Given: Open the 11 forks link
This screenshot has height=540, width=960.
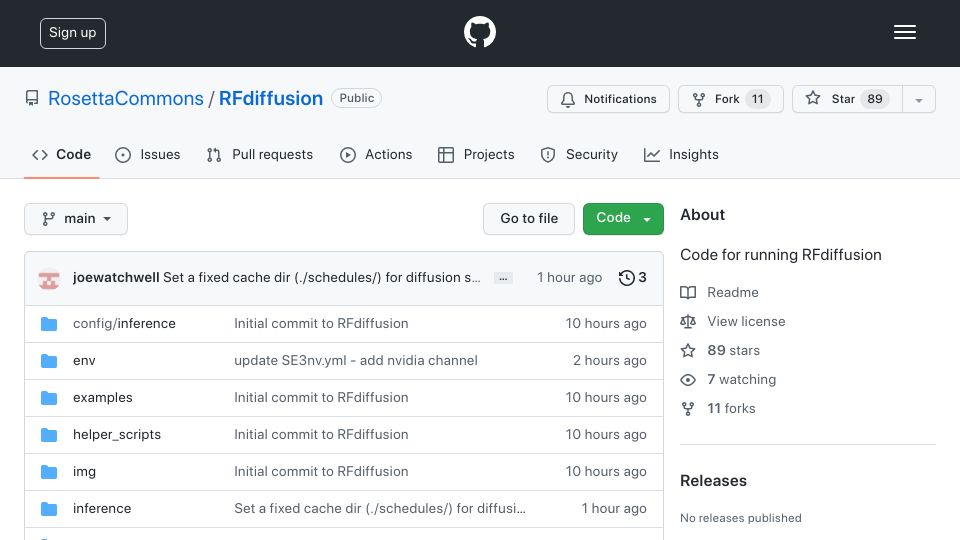Looking at the screenshot, I should (731, 408).
